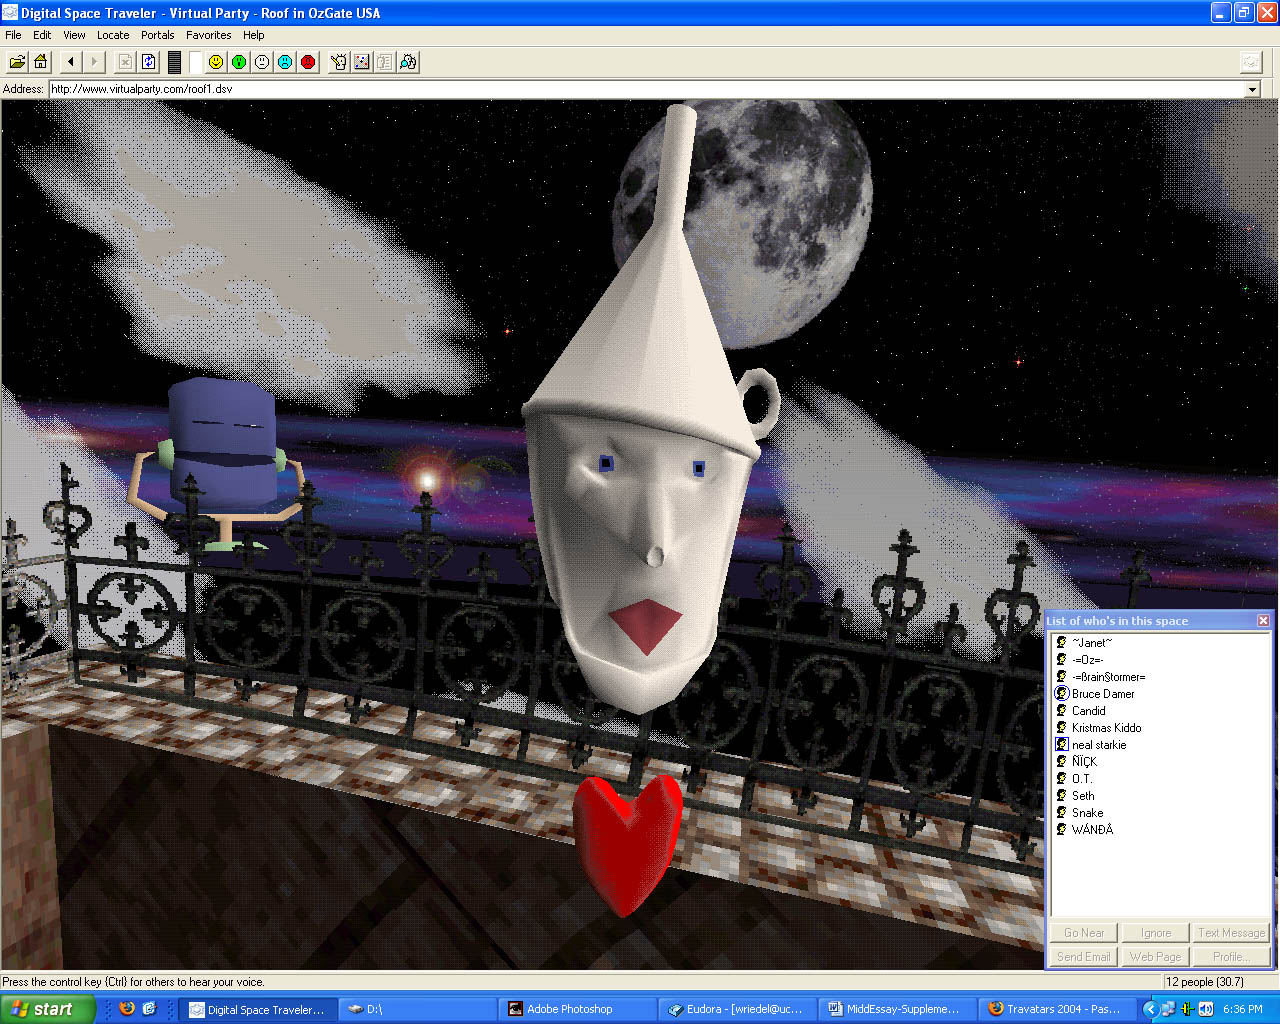Select Kristmas Kiddo in the people list
The image size is (1280, 1024).
[1106, 728]
